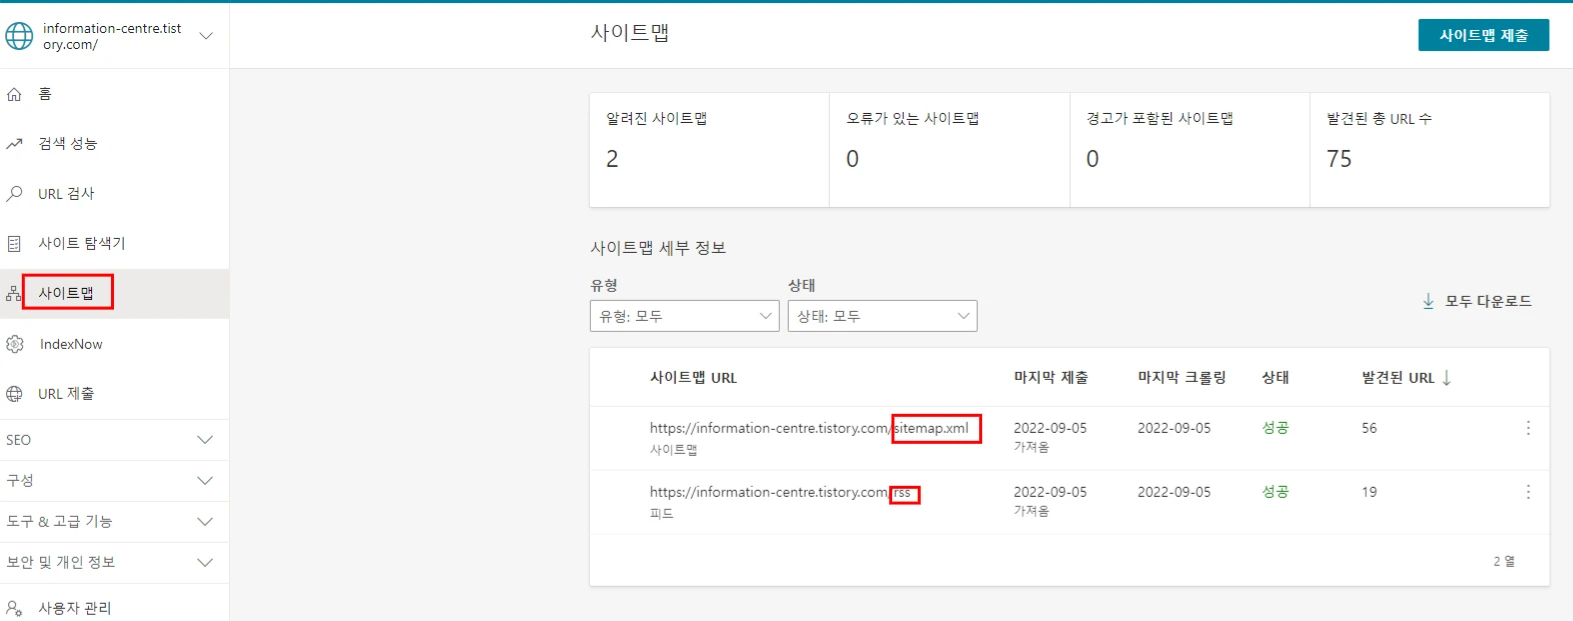Click the 오류가 있는 사이트맵 card
Image resolution: width=1573 pixels, height=621 pixels.
(949, 150)
